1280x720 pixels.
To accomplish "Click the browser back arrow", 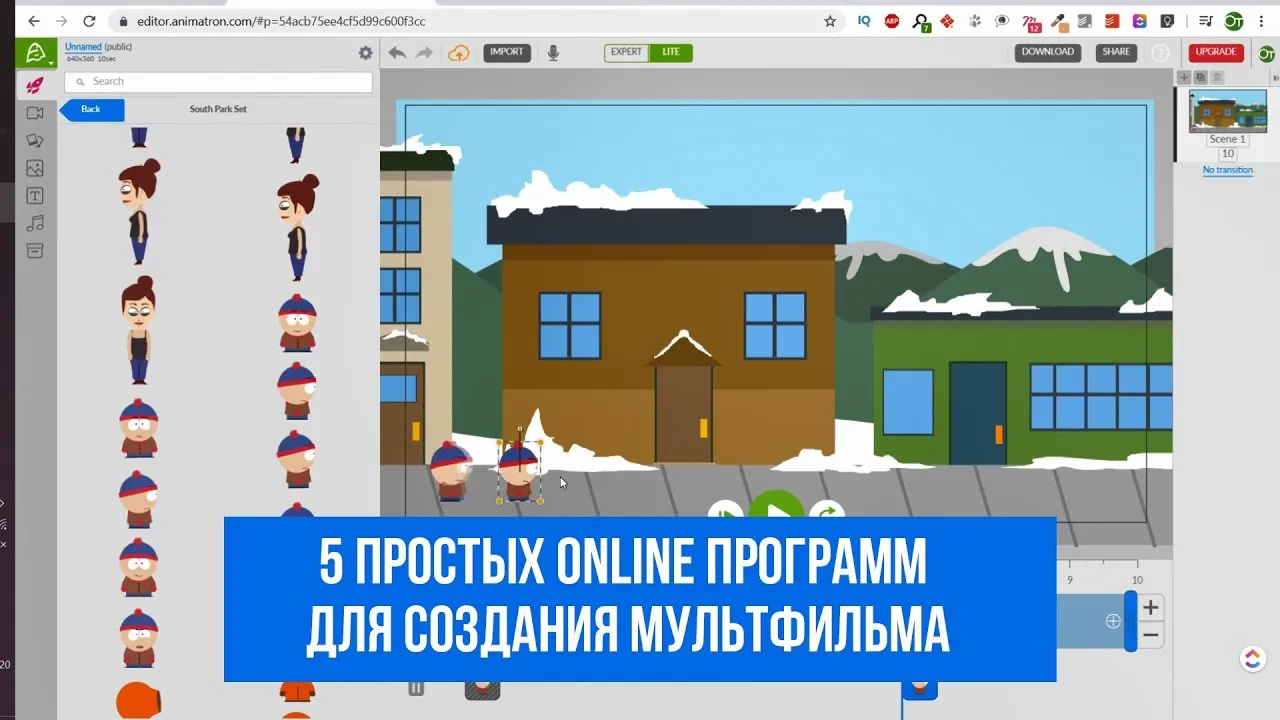I will click(33, 20).
